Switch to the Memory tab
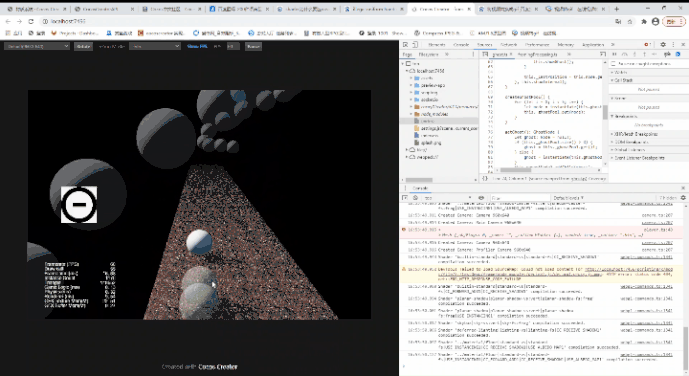Screen dimensions: 689x376 566,45
